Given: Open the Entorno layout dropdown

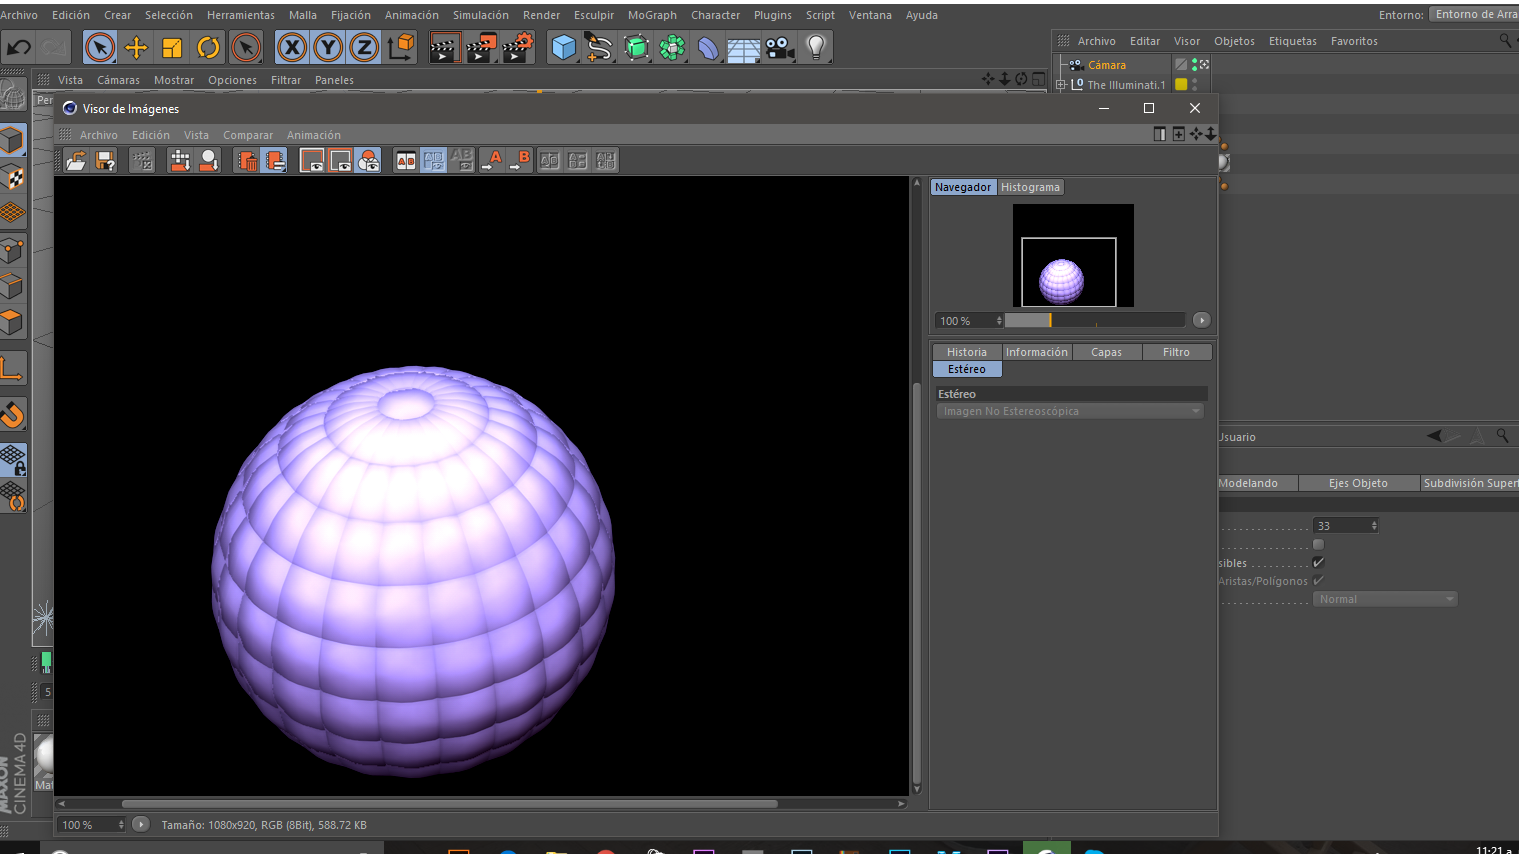Looking at the screenshot, I should (1474, 14).
